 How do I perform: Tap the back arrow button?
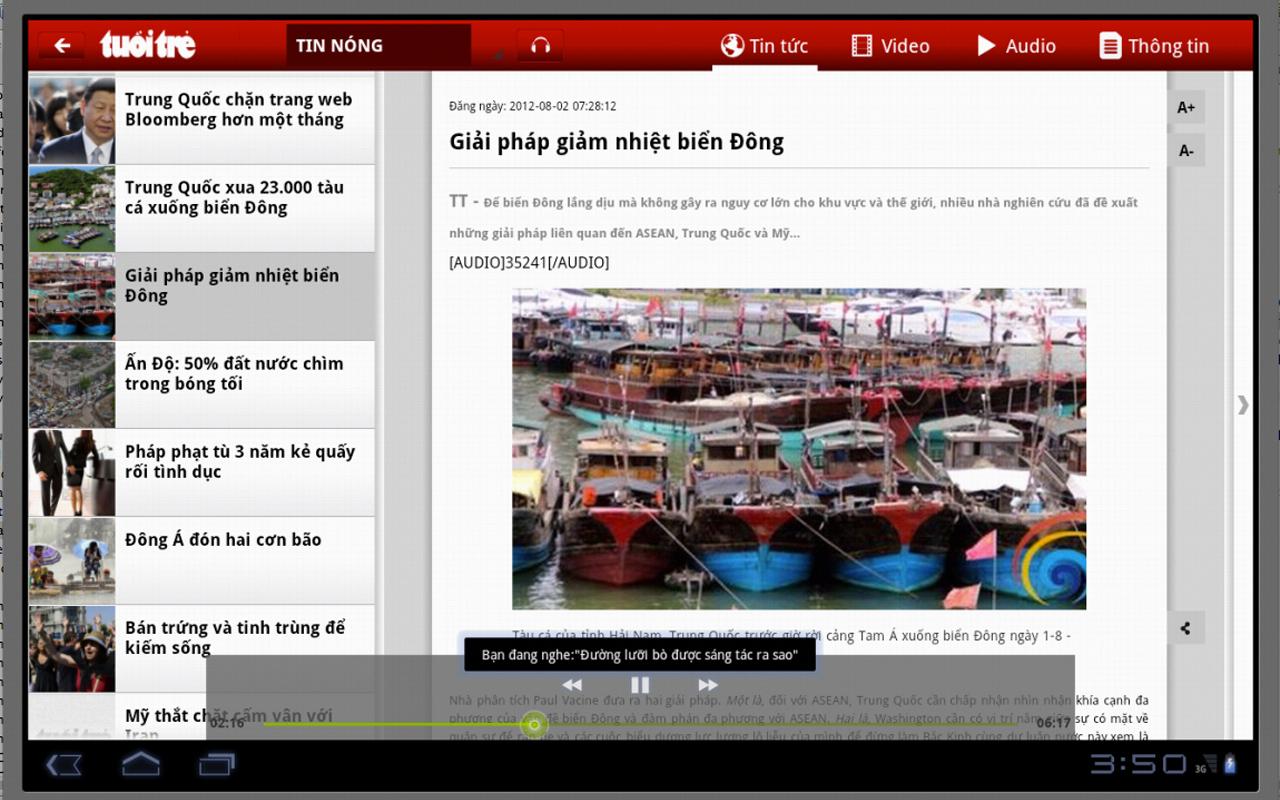coord(61,45)
